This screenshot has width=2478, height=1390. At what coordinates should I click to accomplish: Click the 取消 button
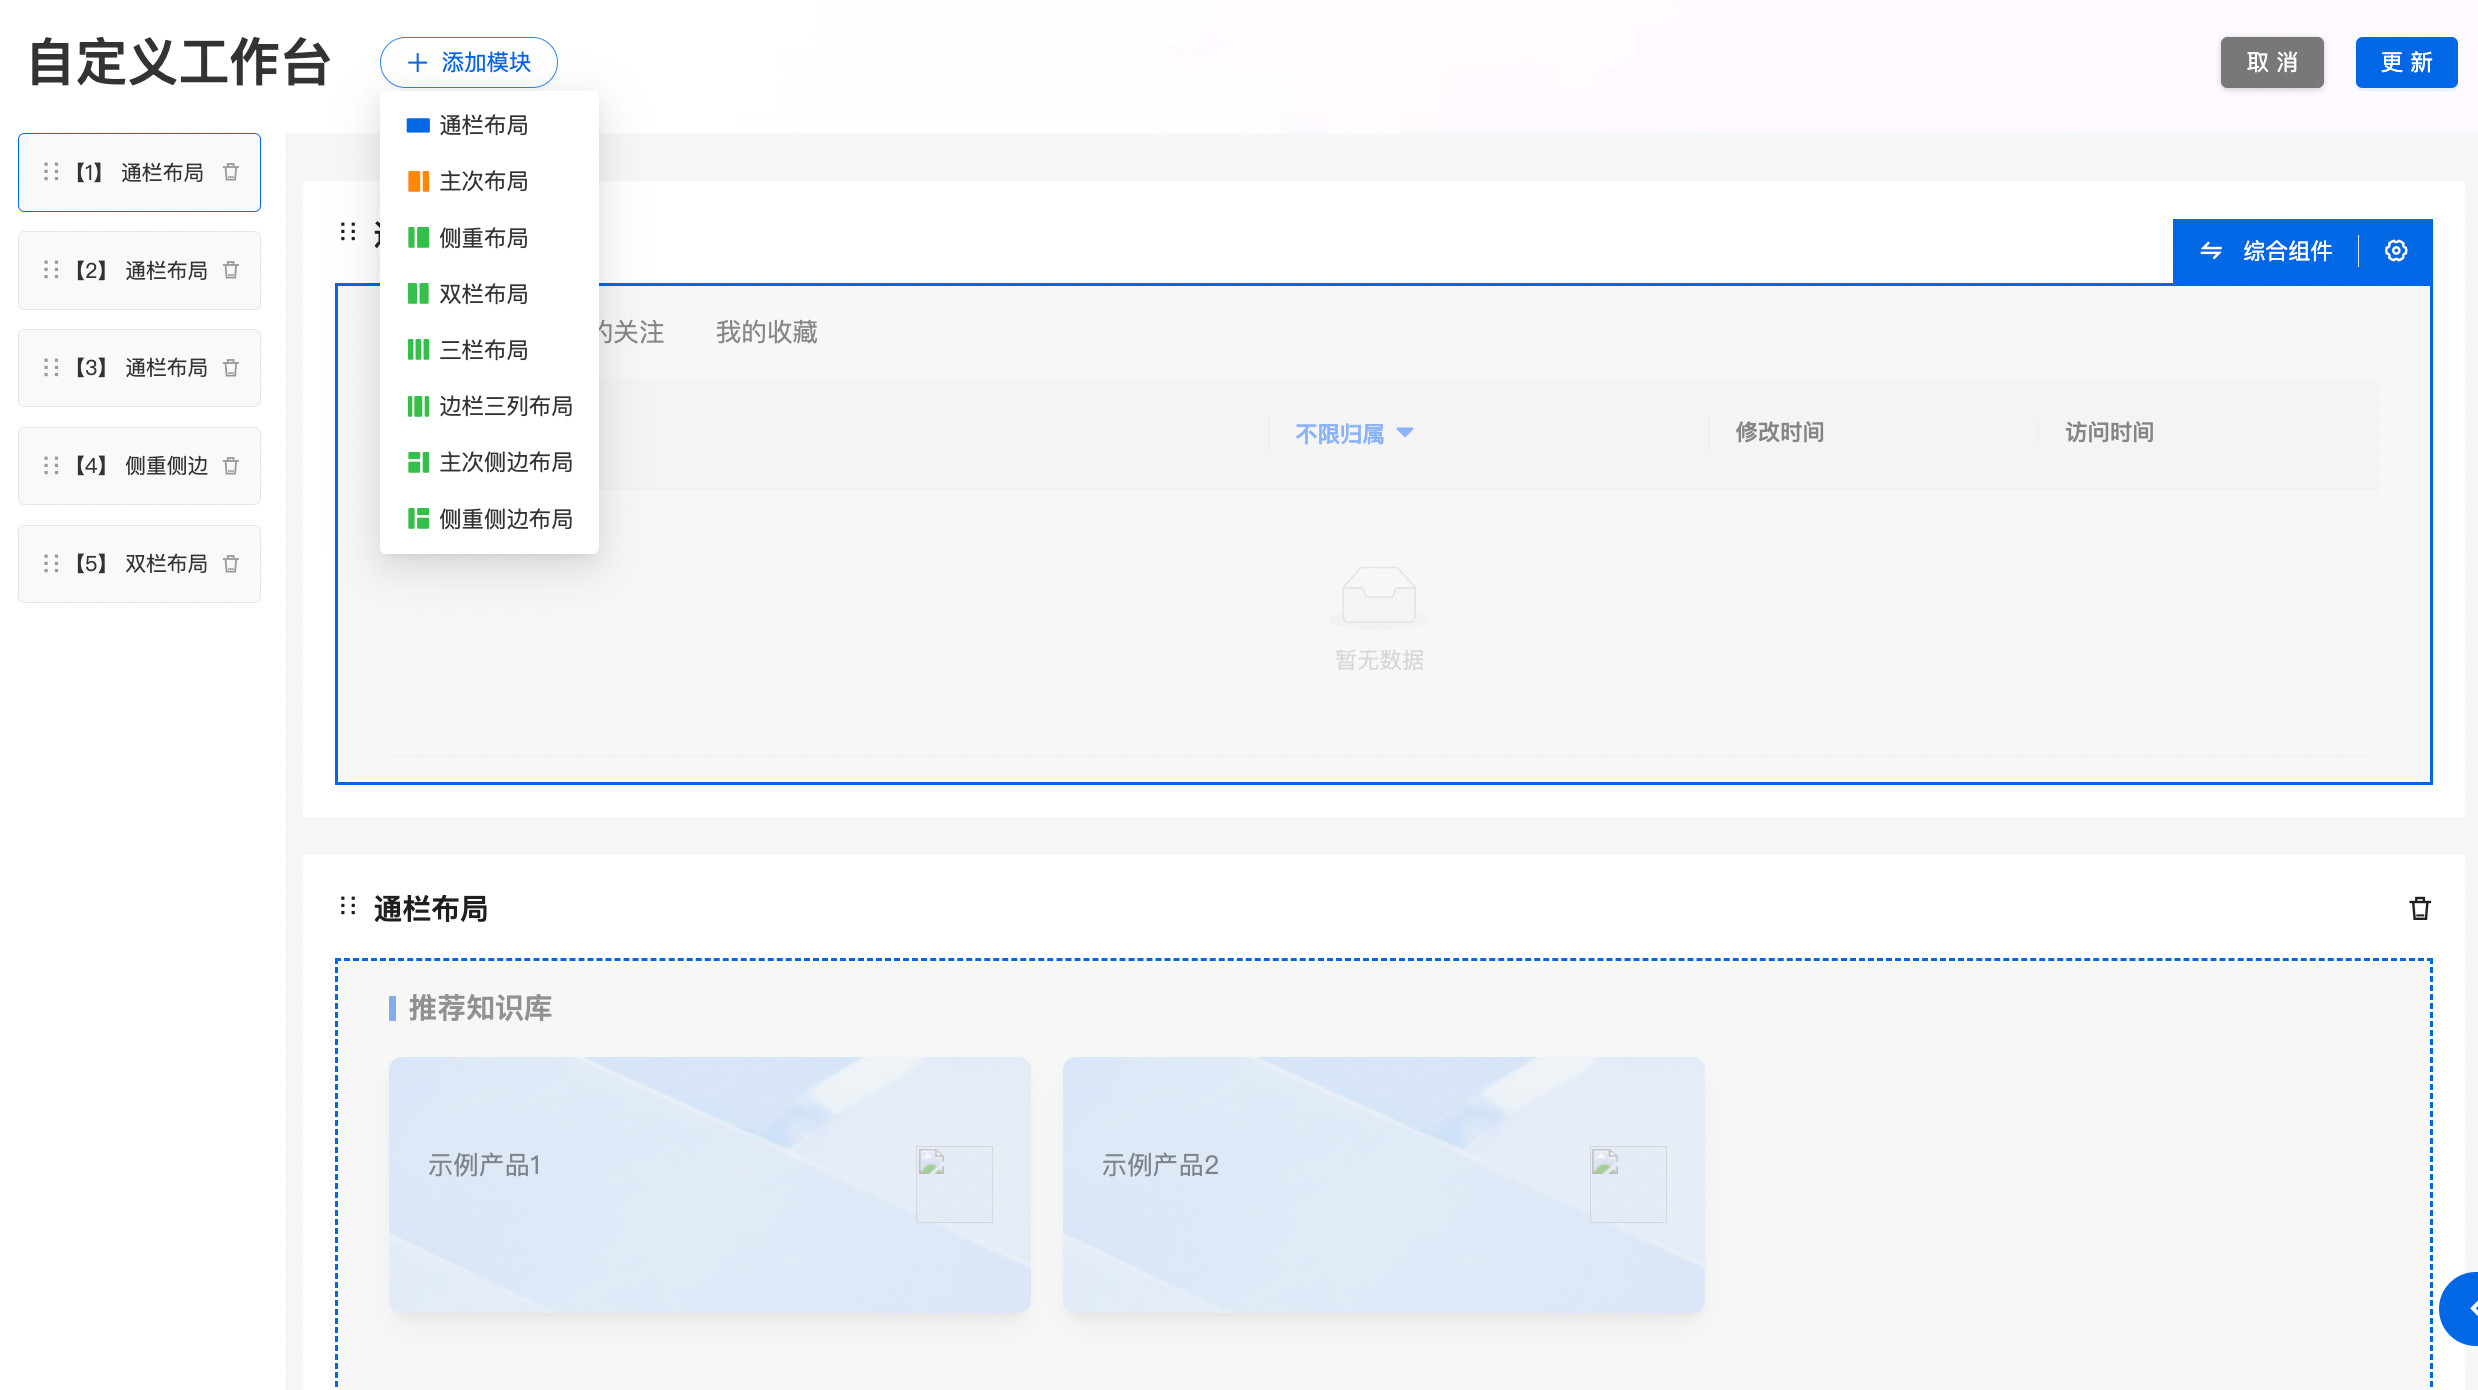2272,62
